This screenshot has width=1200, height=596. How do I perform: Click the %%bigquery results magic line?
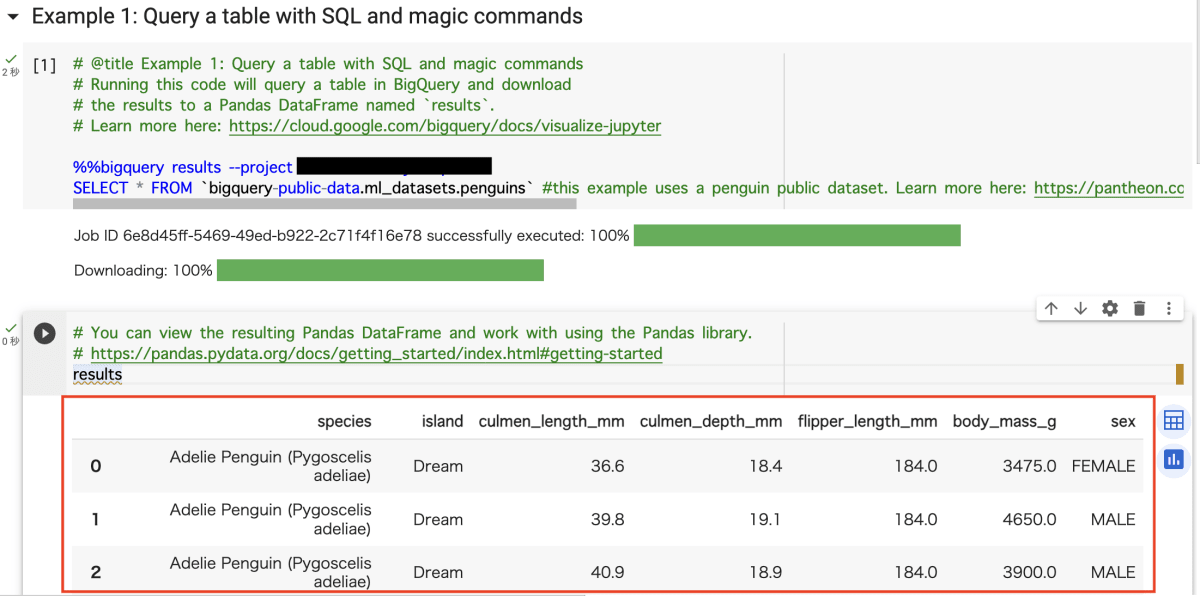282,167
